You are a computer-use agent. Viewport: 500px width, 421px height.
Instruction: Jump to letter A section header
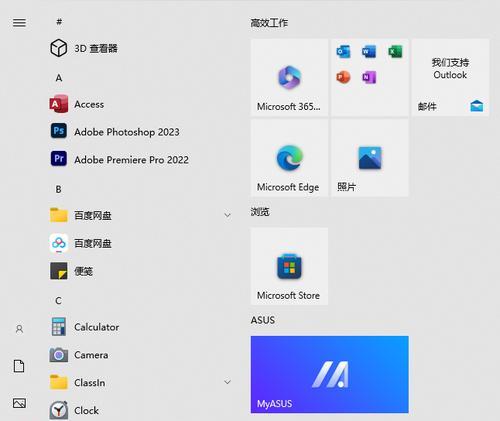[x=59, y=78]
